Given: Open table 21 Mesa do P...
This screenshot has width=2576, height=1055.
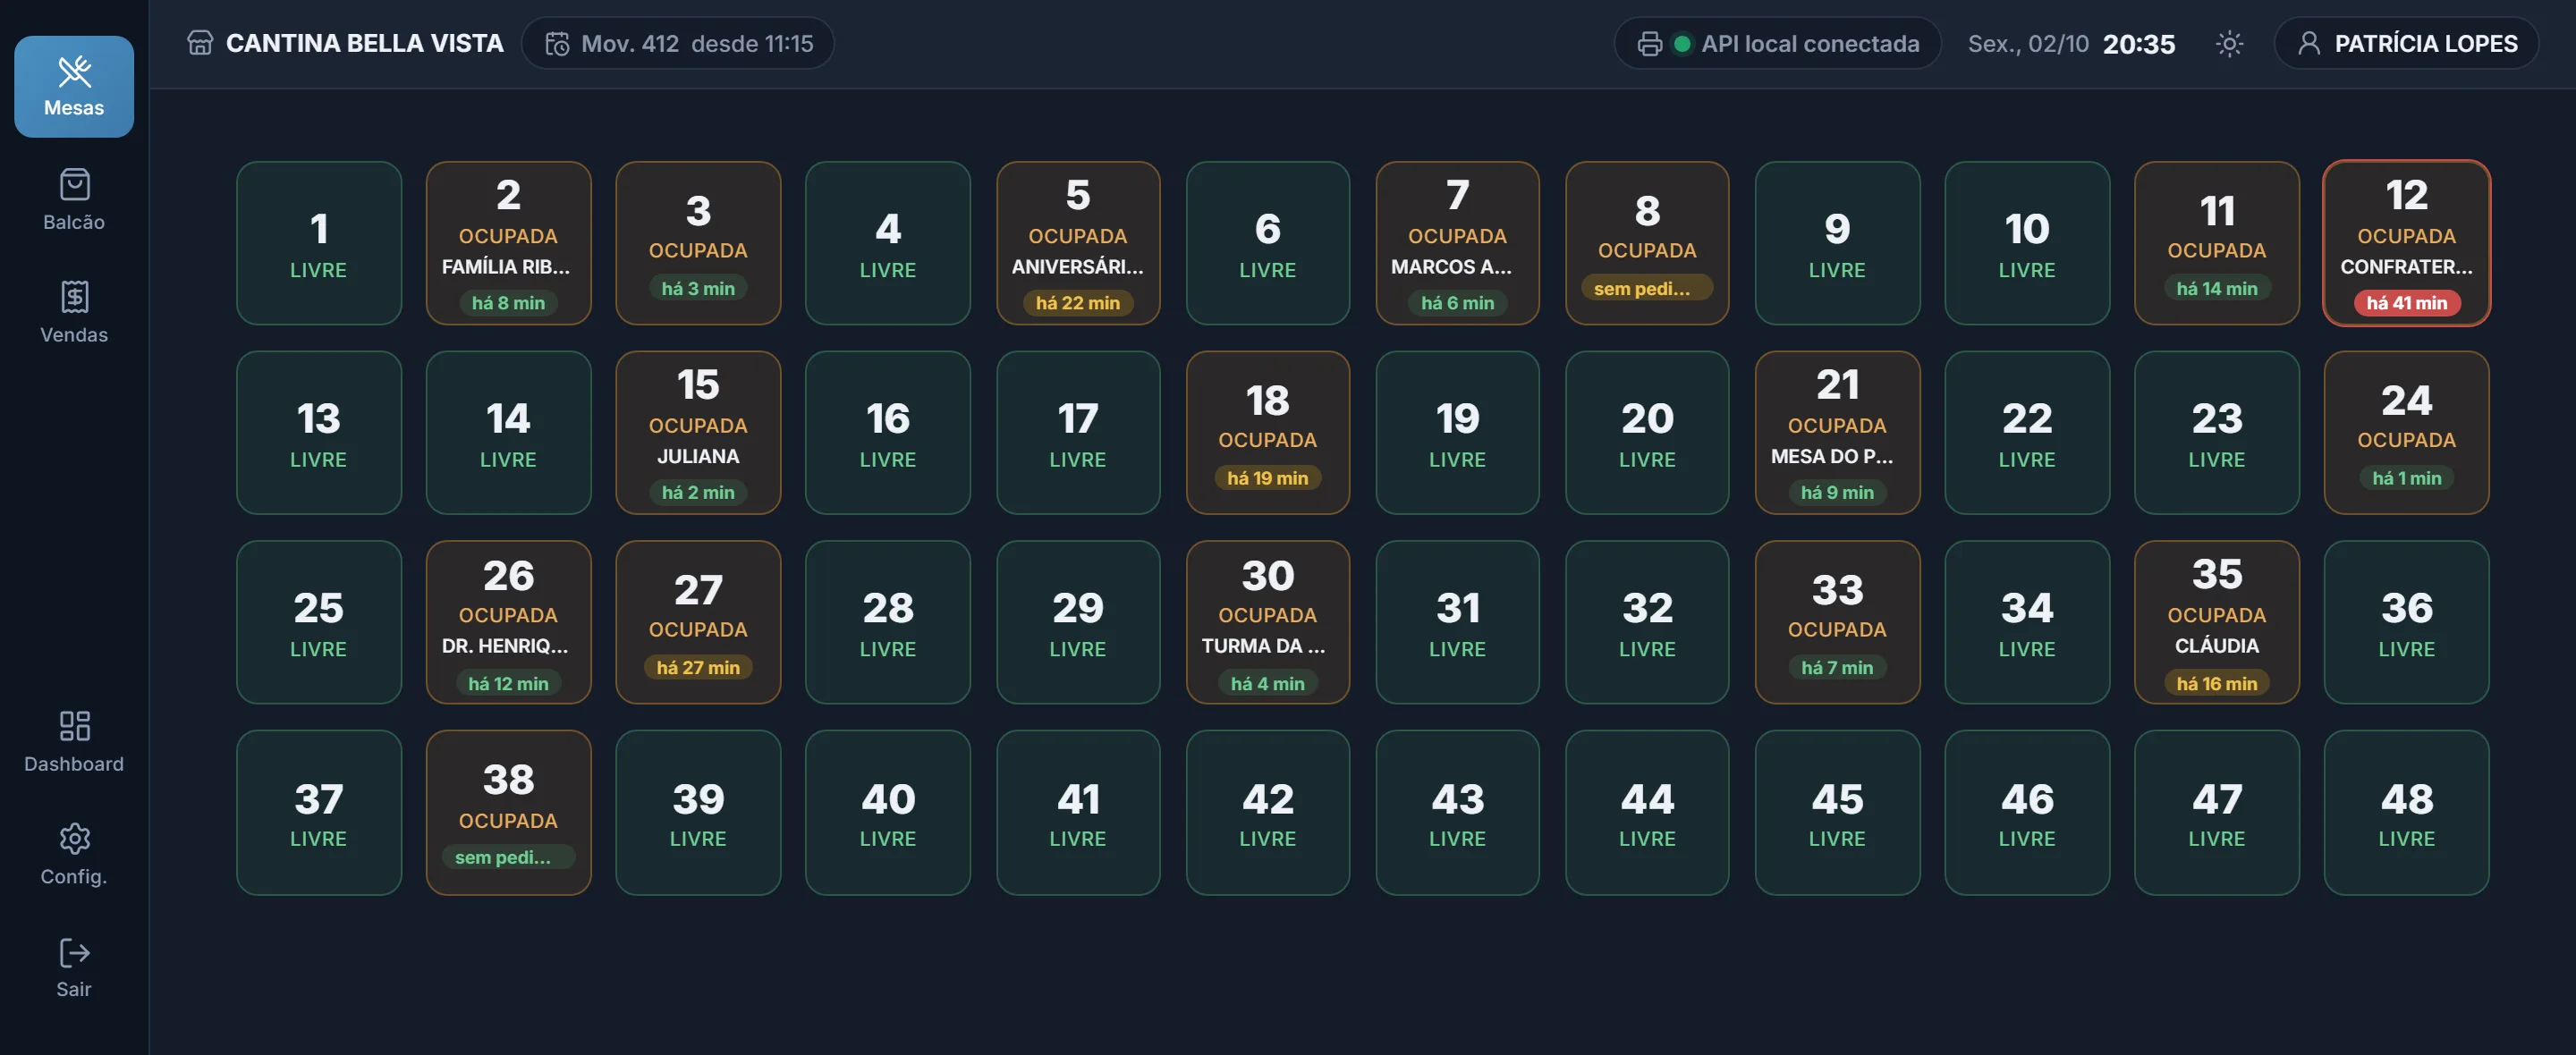Looking at the screenshot, I should click(1837, 432).
